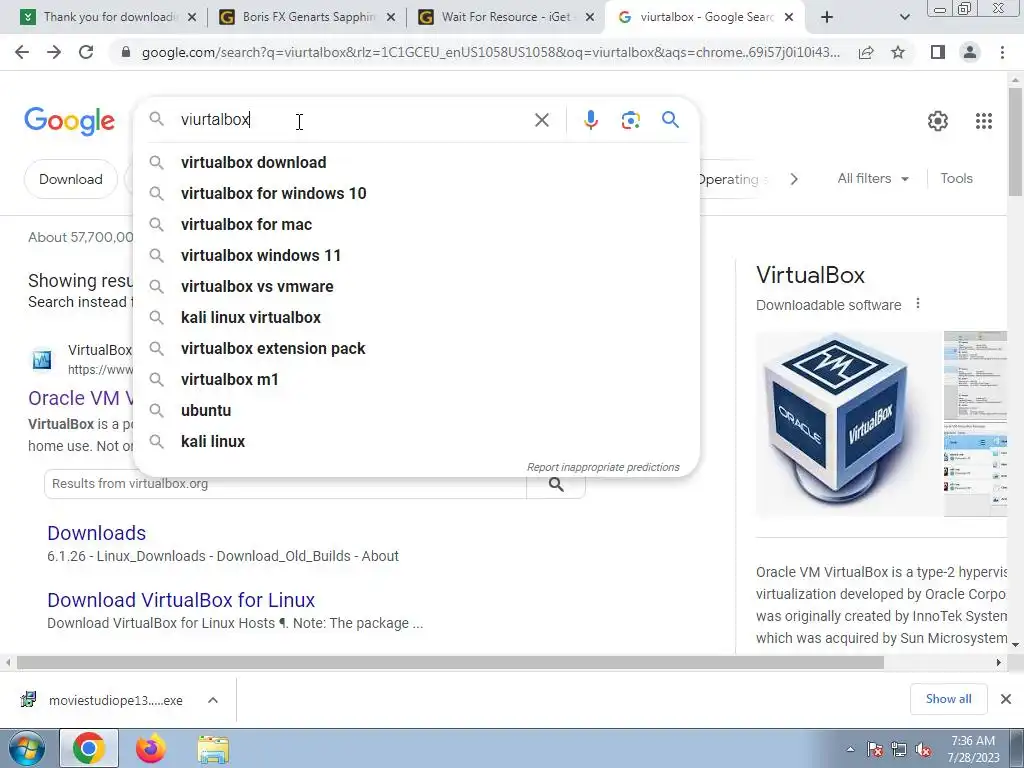Click the Results from virtualbox.org search field
Image resolution: width=1024 pixels, height=768 pixels.
(x=285, y=484)
